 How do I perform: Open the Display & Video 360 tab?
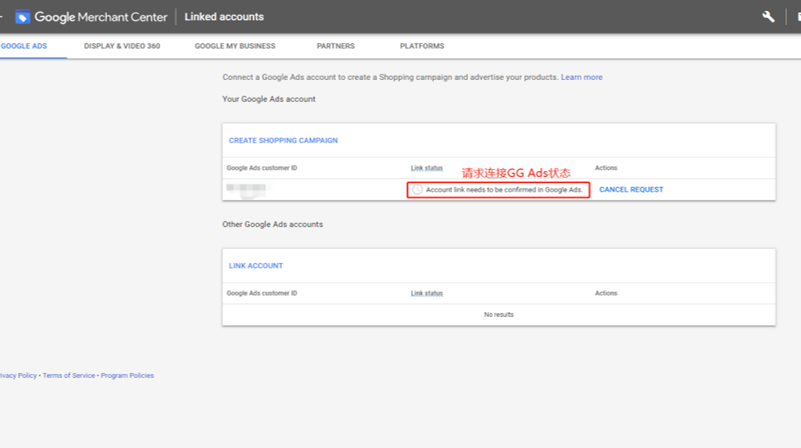point(122,46)
